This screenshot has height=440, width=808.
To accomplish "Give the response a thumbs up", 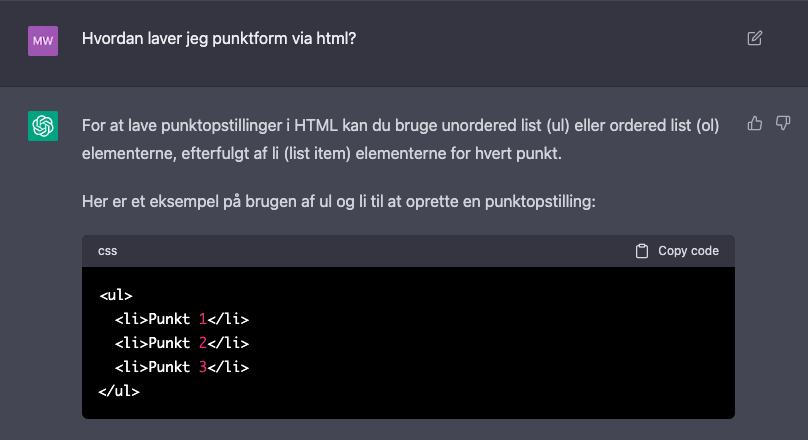I will coord(754,123).
